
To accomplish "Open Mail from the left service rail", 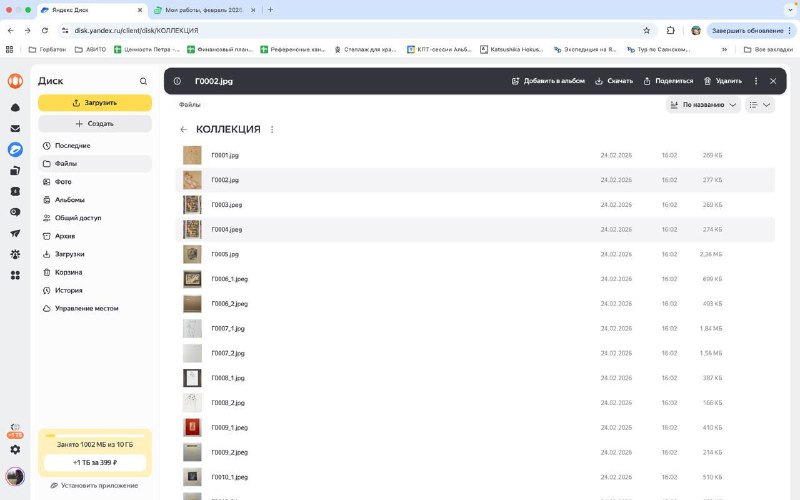I will (15, 128).
